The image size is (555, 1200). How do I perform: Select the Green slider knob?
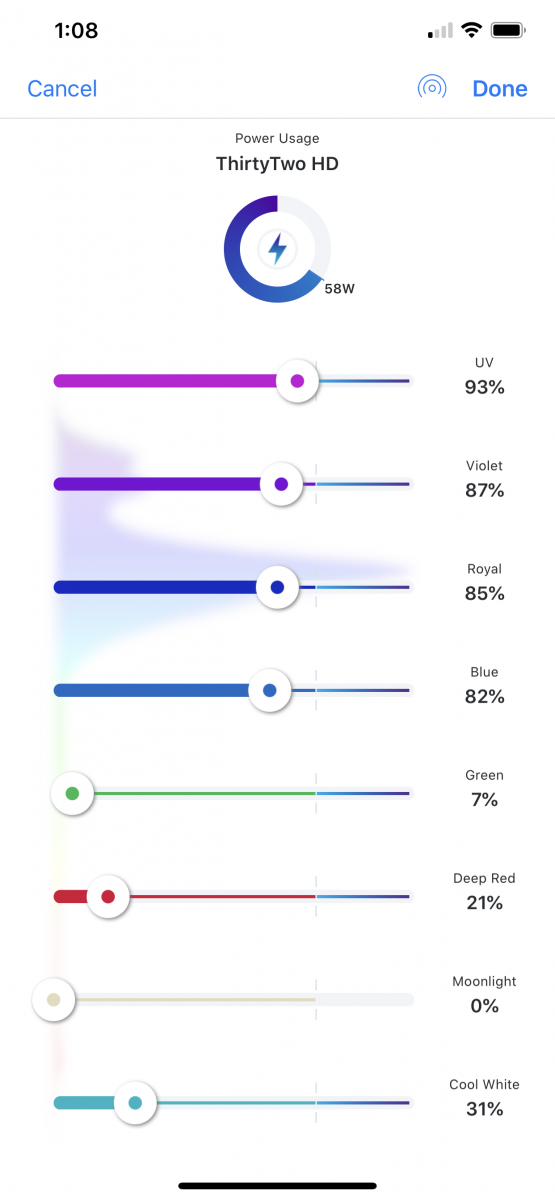point(72,793)
